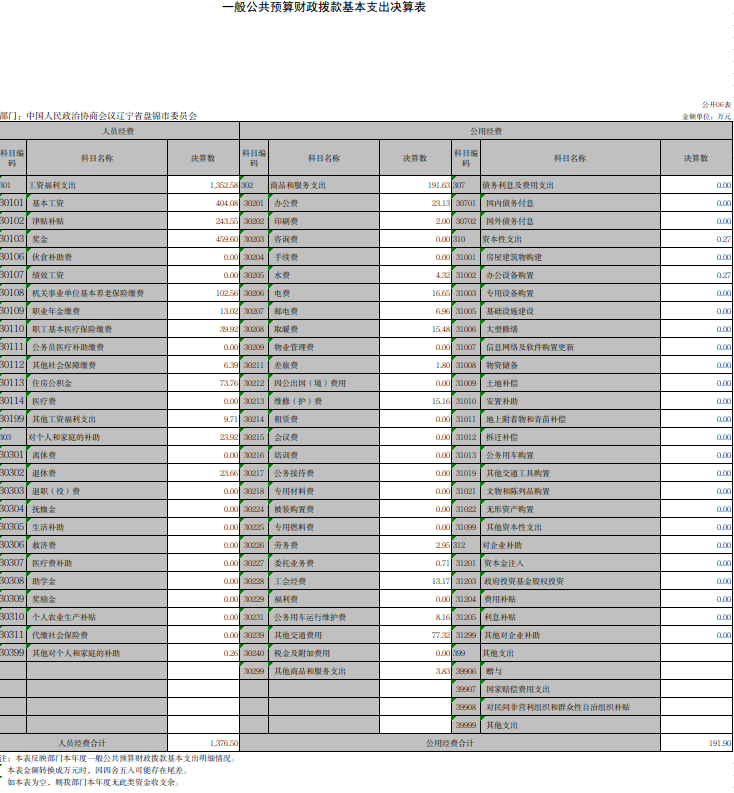Click the 债务利息及费用支出 cell

click(570, 185)
